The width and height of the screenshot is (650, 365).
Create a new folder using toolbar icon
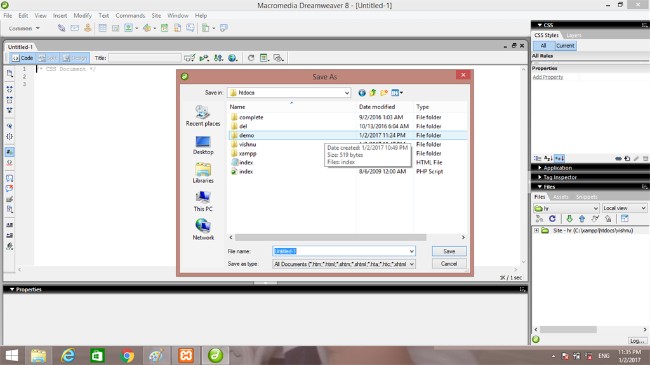point(383,92)
